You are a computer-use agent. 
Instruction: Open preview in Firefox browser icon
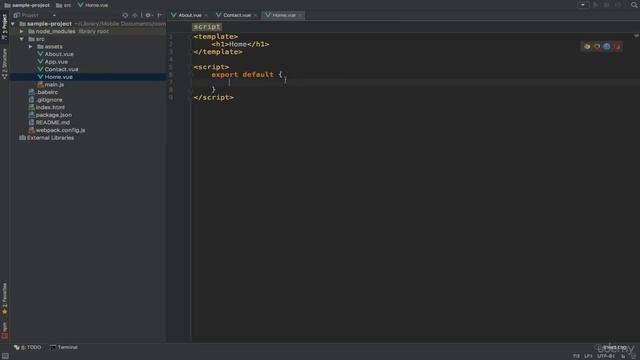click(x=597, y=47)
